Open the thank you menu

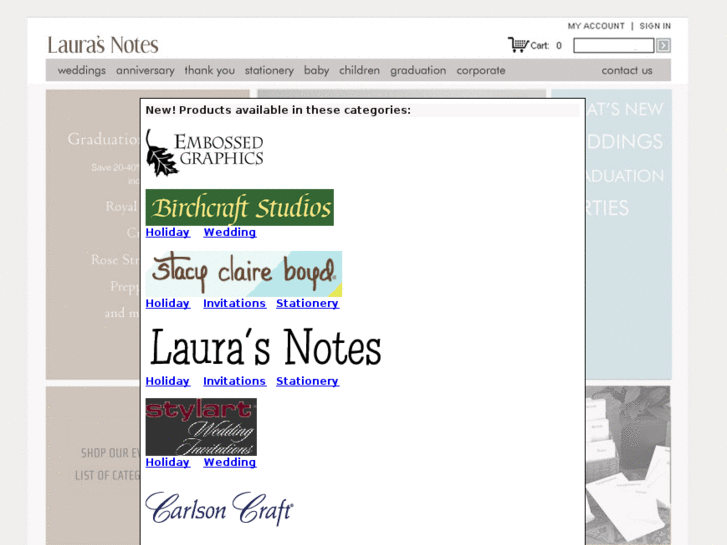[210, 71]
